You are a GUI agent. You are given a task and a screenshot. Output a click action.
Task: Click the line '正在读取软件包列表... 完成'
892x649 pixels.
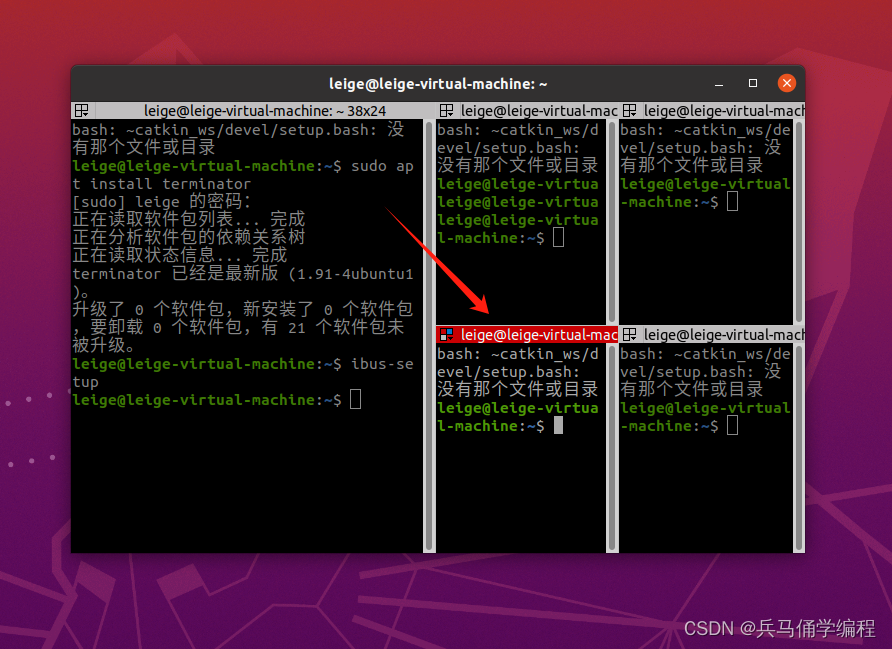click(189, 220)
